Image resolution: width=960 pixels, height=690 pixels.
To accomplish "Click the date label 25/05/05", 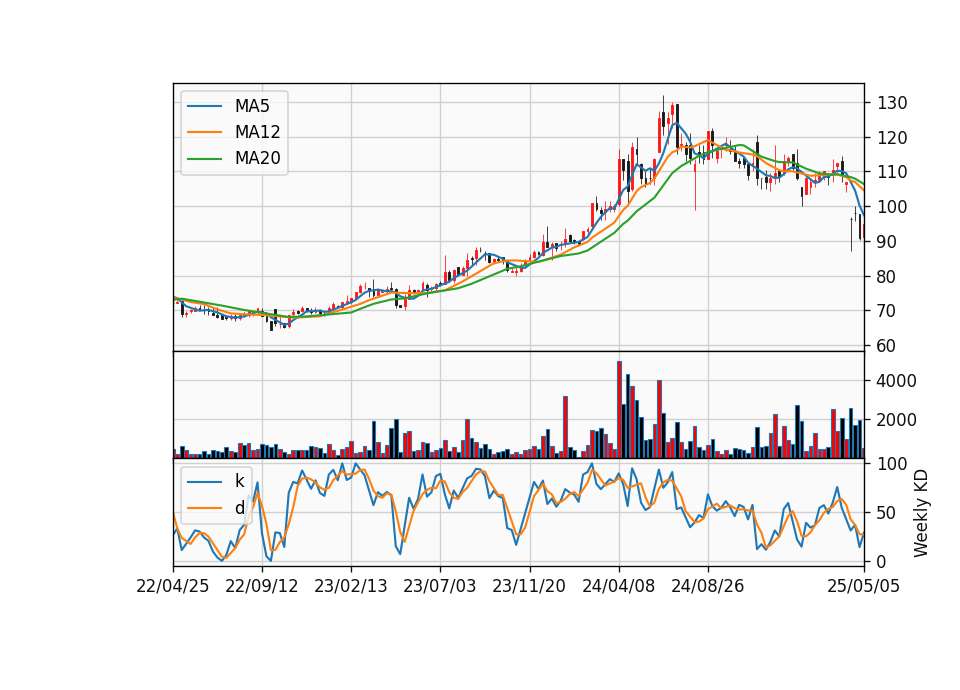I will pos(864,586).
